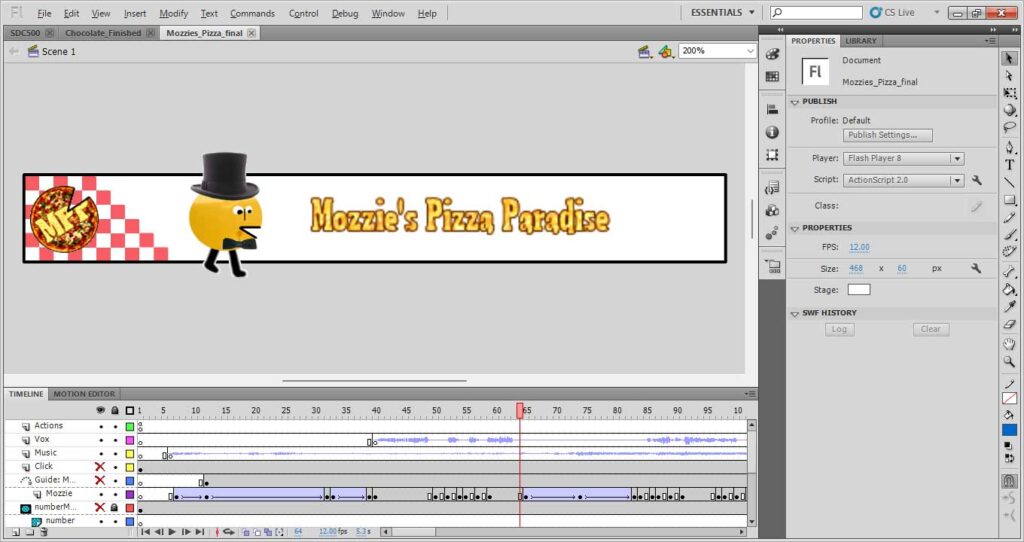Select the Rectangle tool

pos(1009,200)
